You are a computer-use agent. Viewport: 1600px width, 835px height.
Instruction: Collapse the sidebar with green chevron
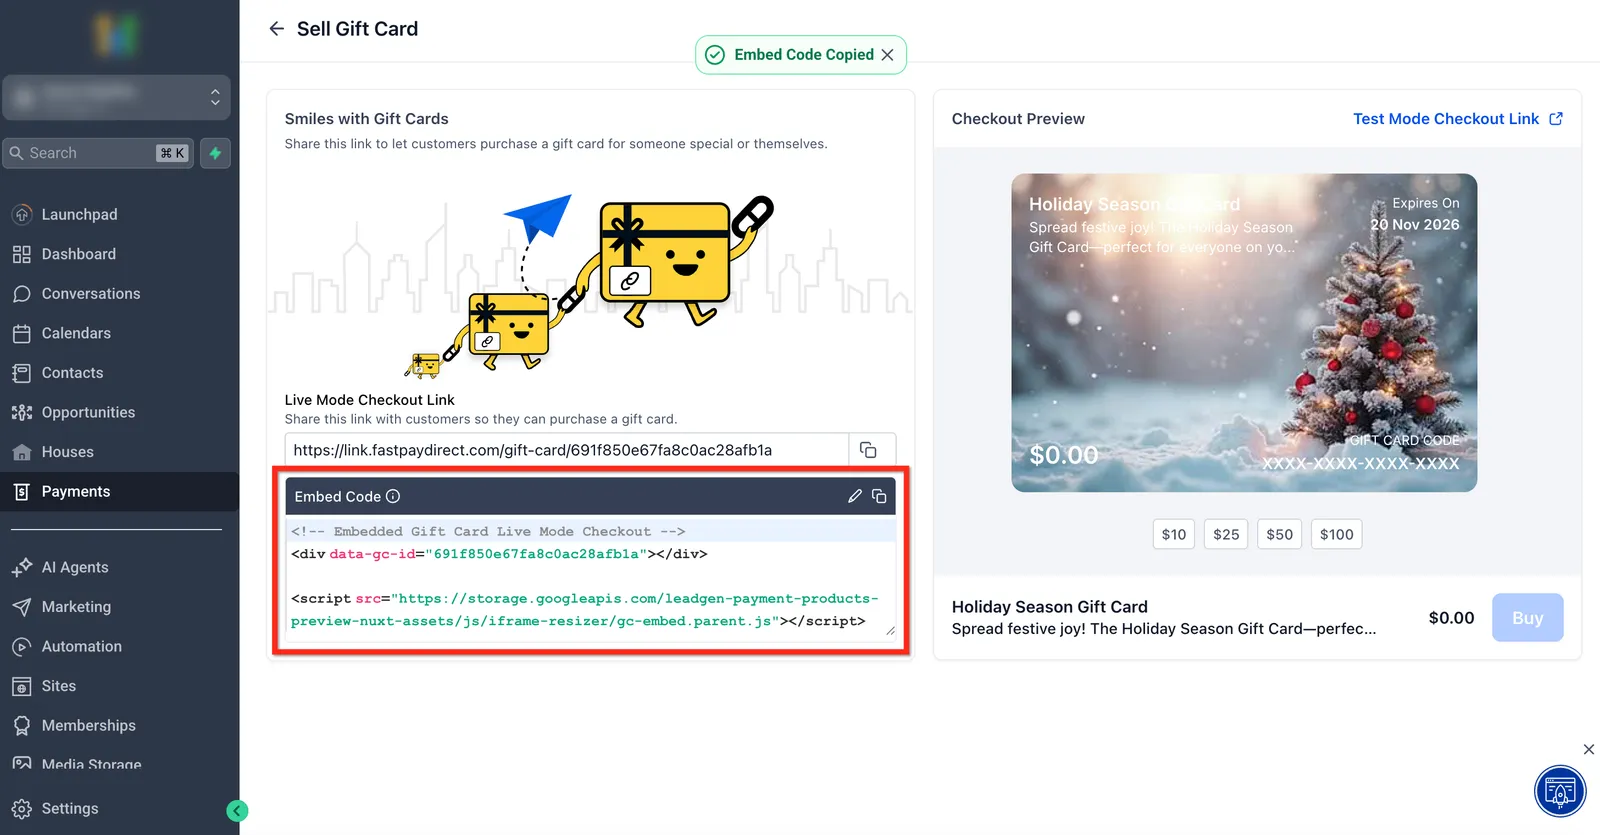(237, 811)
